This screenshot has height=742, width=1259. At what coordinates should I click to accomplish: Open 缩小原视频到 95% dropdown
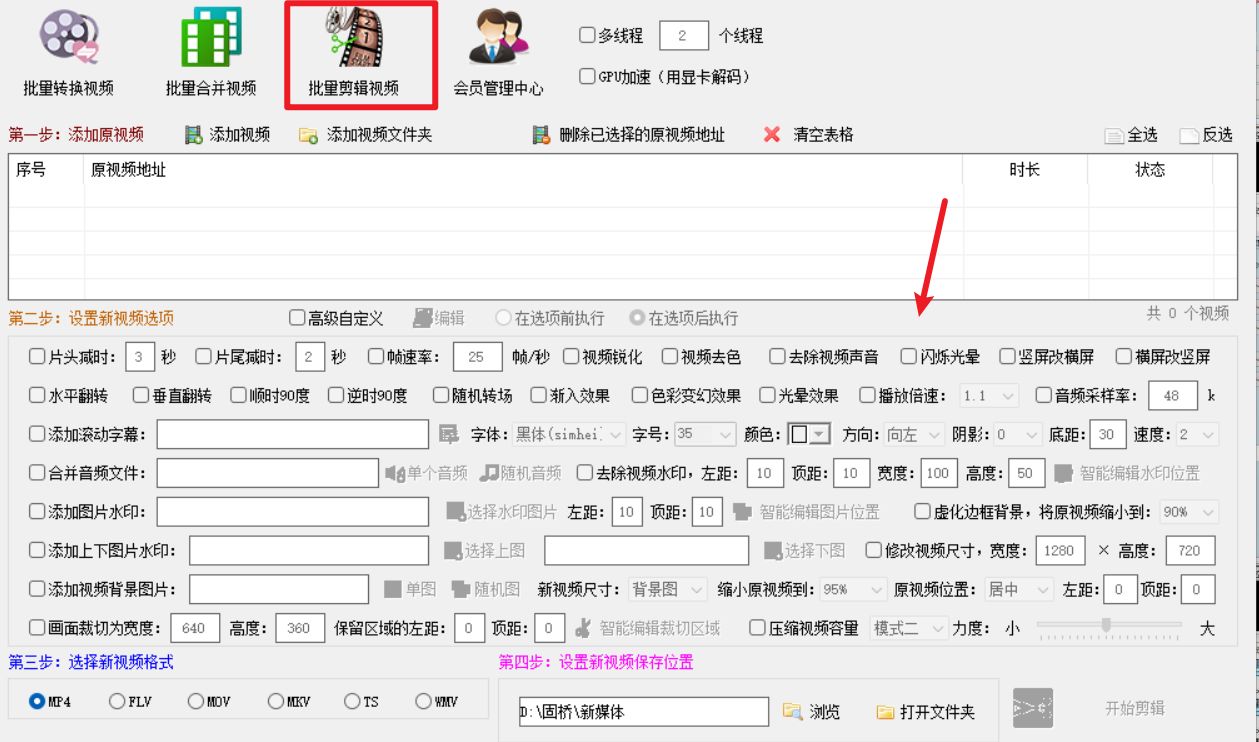pos(853,590)
